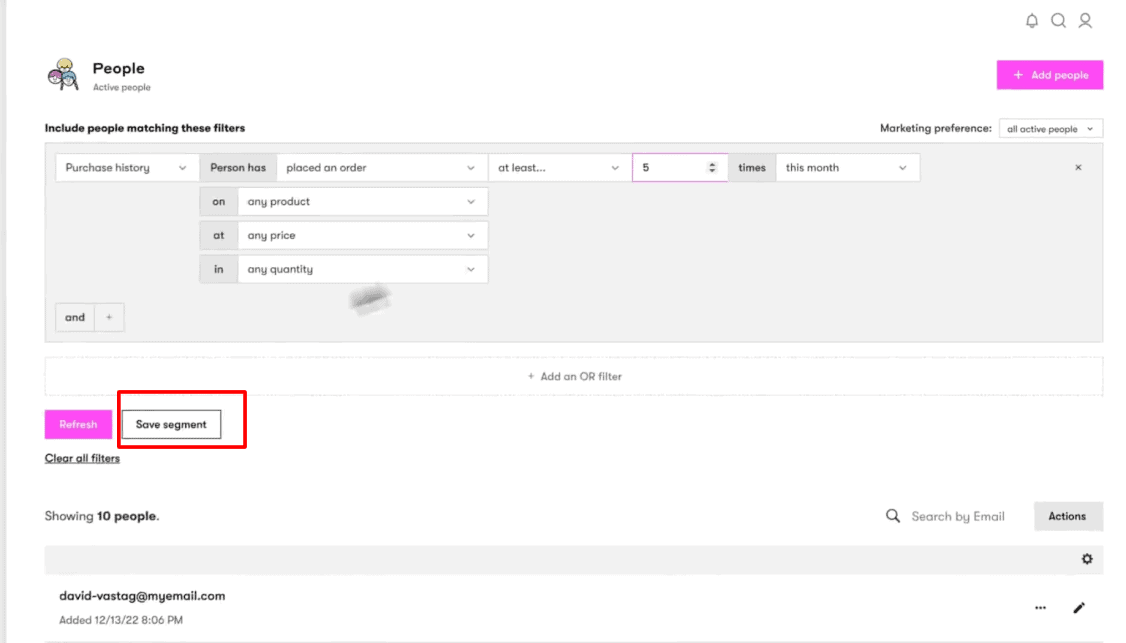Click the search magnifier icon in header
The height and width of the screenshot is (643, 1126).
pyautogui.click(x=1058, y=21)
